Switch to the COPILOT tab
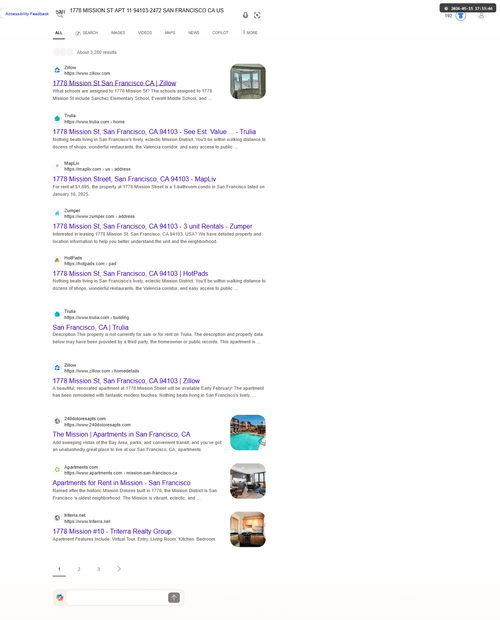 click(220, 33)
